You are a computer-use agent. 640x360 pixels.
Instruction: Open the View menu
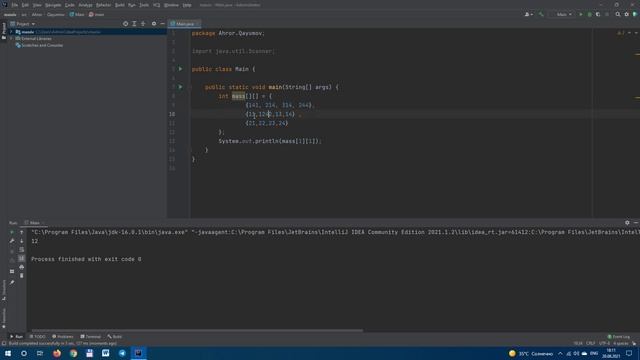37,5
